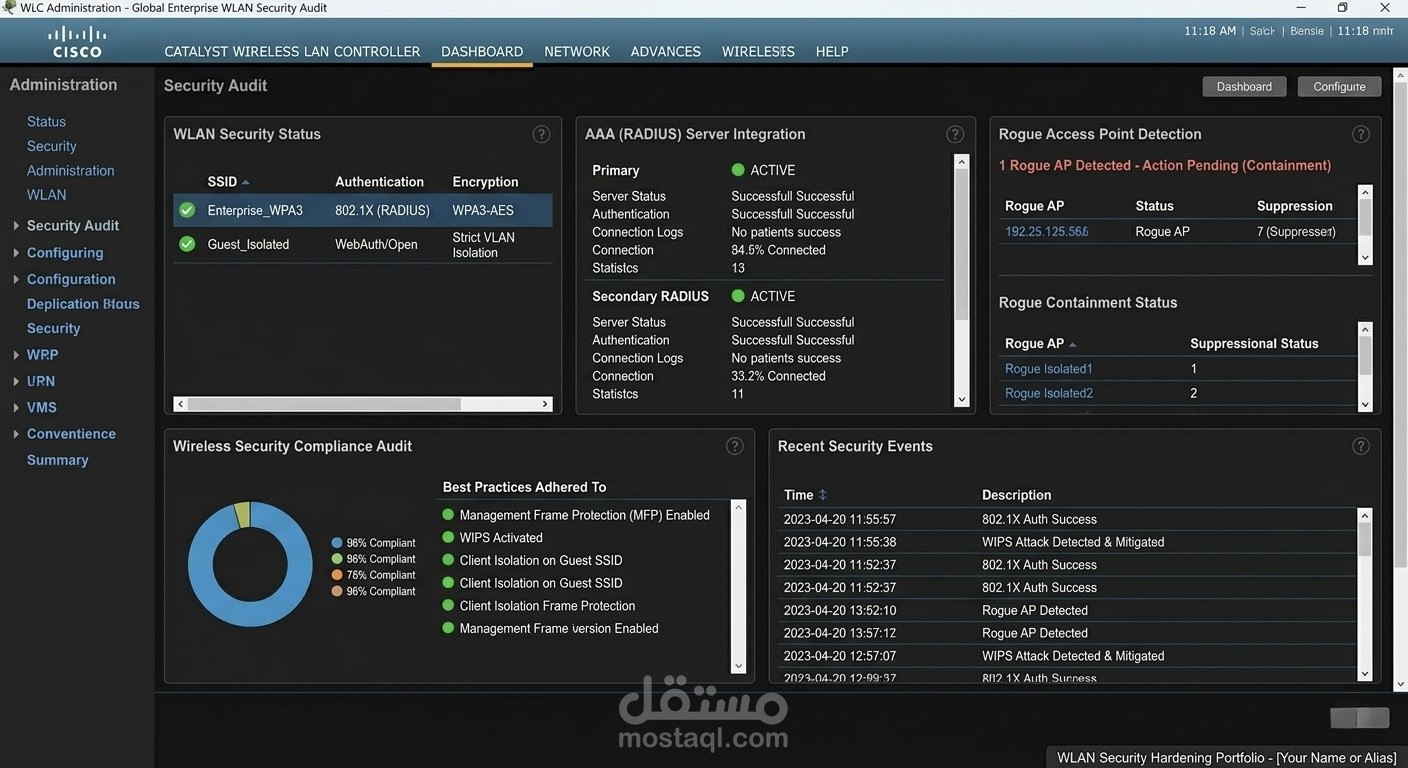Expand WRP sidebar section
The width and height of the screenshot is (1408, 768).
(16, 355)
